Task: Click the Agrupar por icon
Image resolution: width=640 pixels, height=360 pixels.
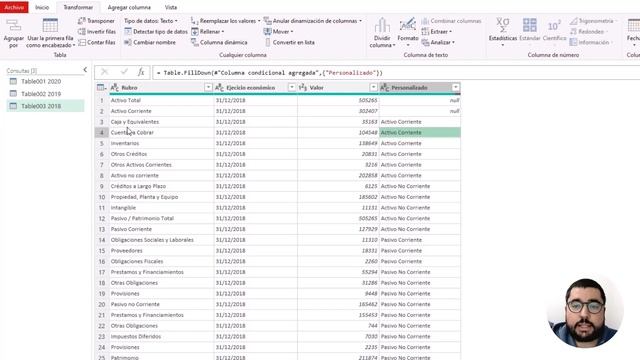Action: pyautogui.click(x=13, y=26)
